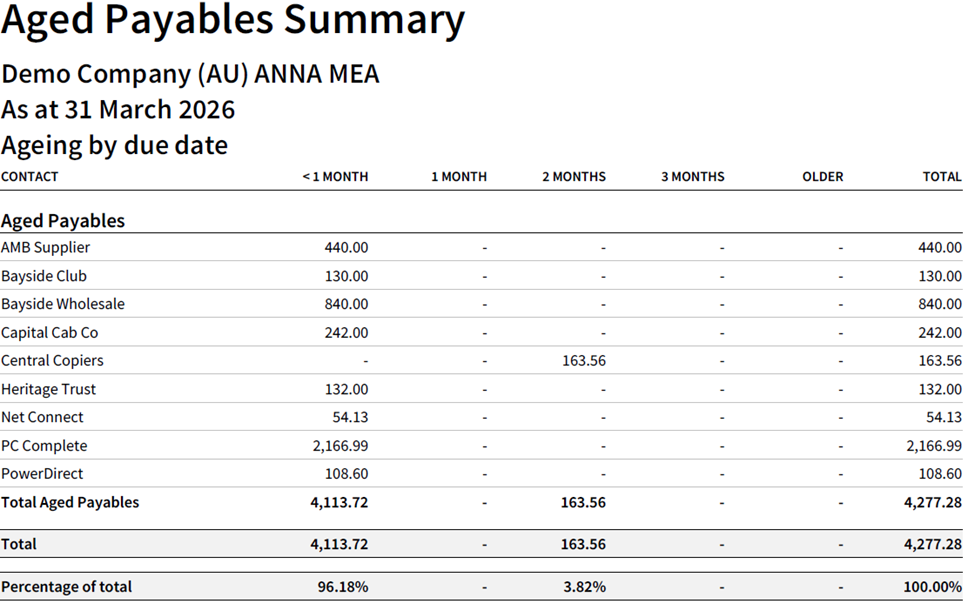Viewport: 975px width, 604px height.
Task: Open PC Complete 2,166.99 total amount
Action: click(x=934, y=446)
